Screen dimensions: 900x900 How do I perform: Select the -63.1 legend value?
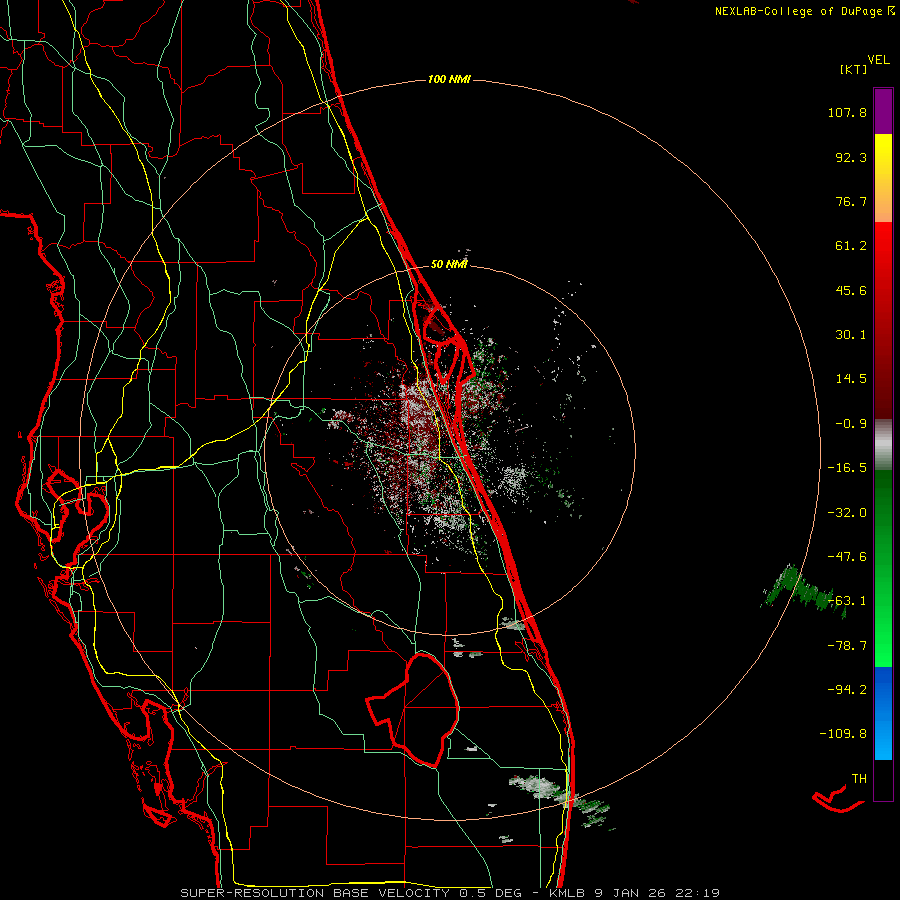click(x=847, y=601)
